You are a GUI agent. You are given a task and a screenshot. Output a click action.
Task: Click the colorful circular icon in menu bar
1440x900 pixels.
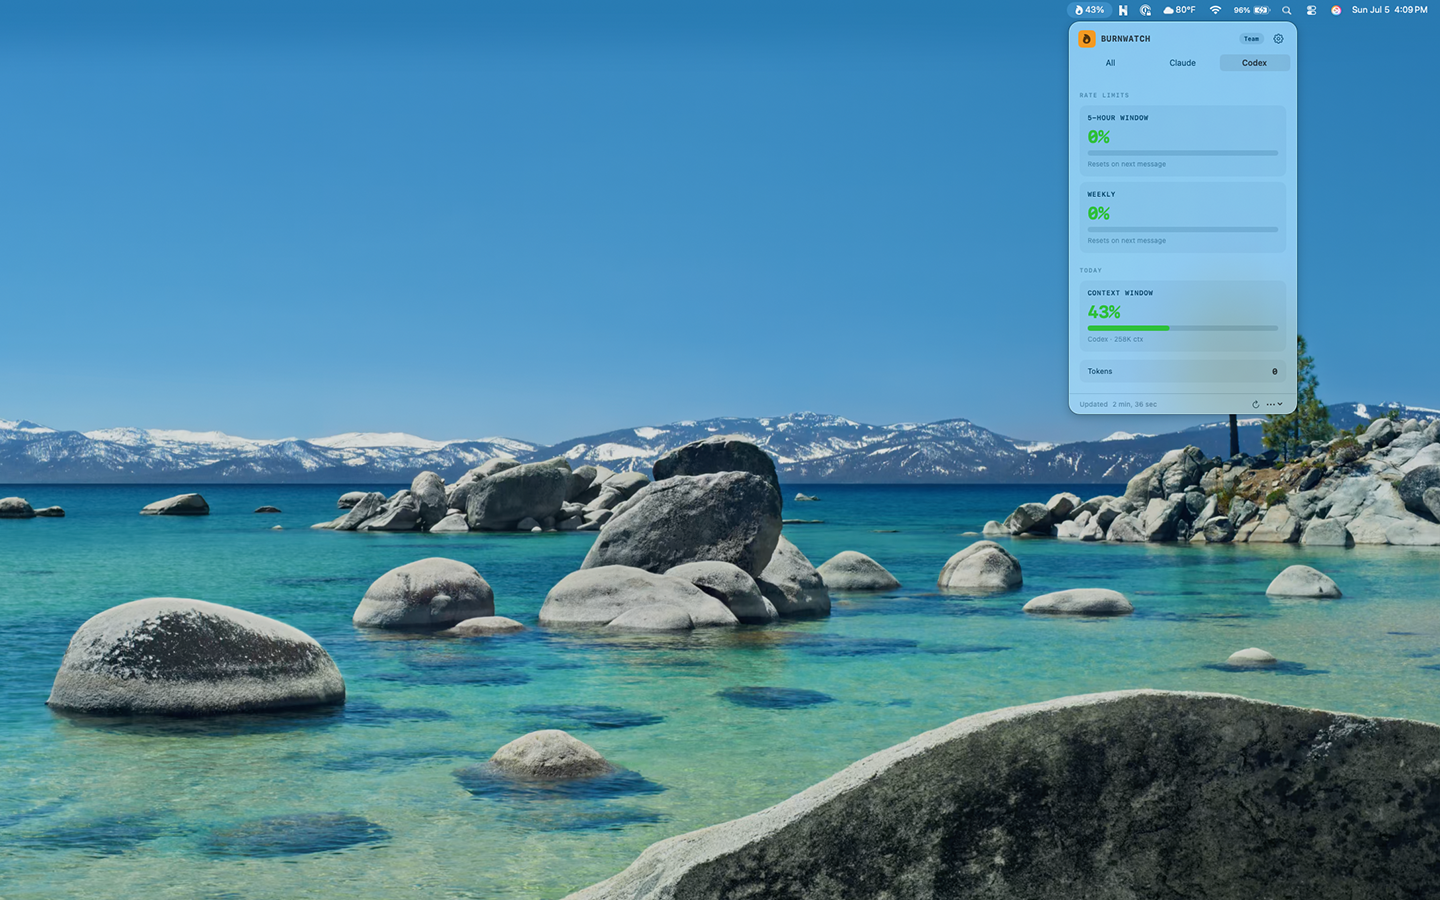tap(1336, 10)
